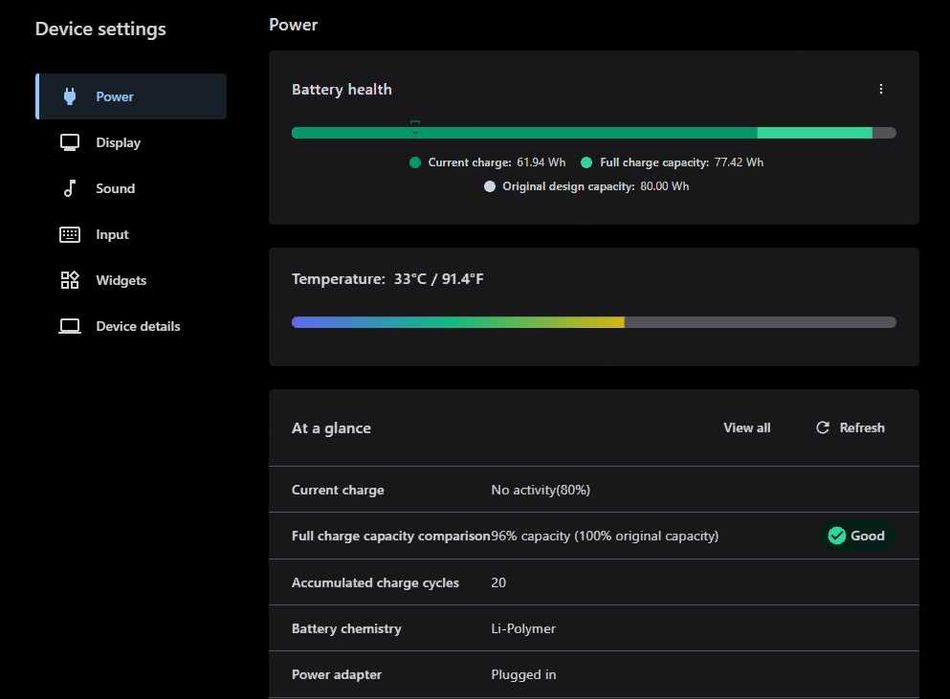The image size is (950, 699).
Task: Select Device details in the sidebar
Action: [138, 326]
